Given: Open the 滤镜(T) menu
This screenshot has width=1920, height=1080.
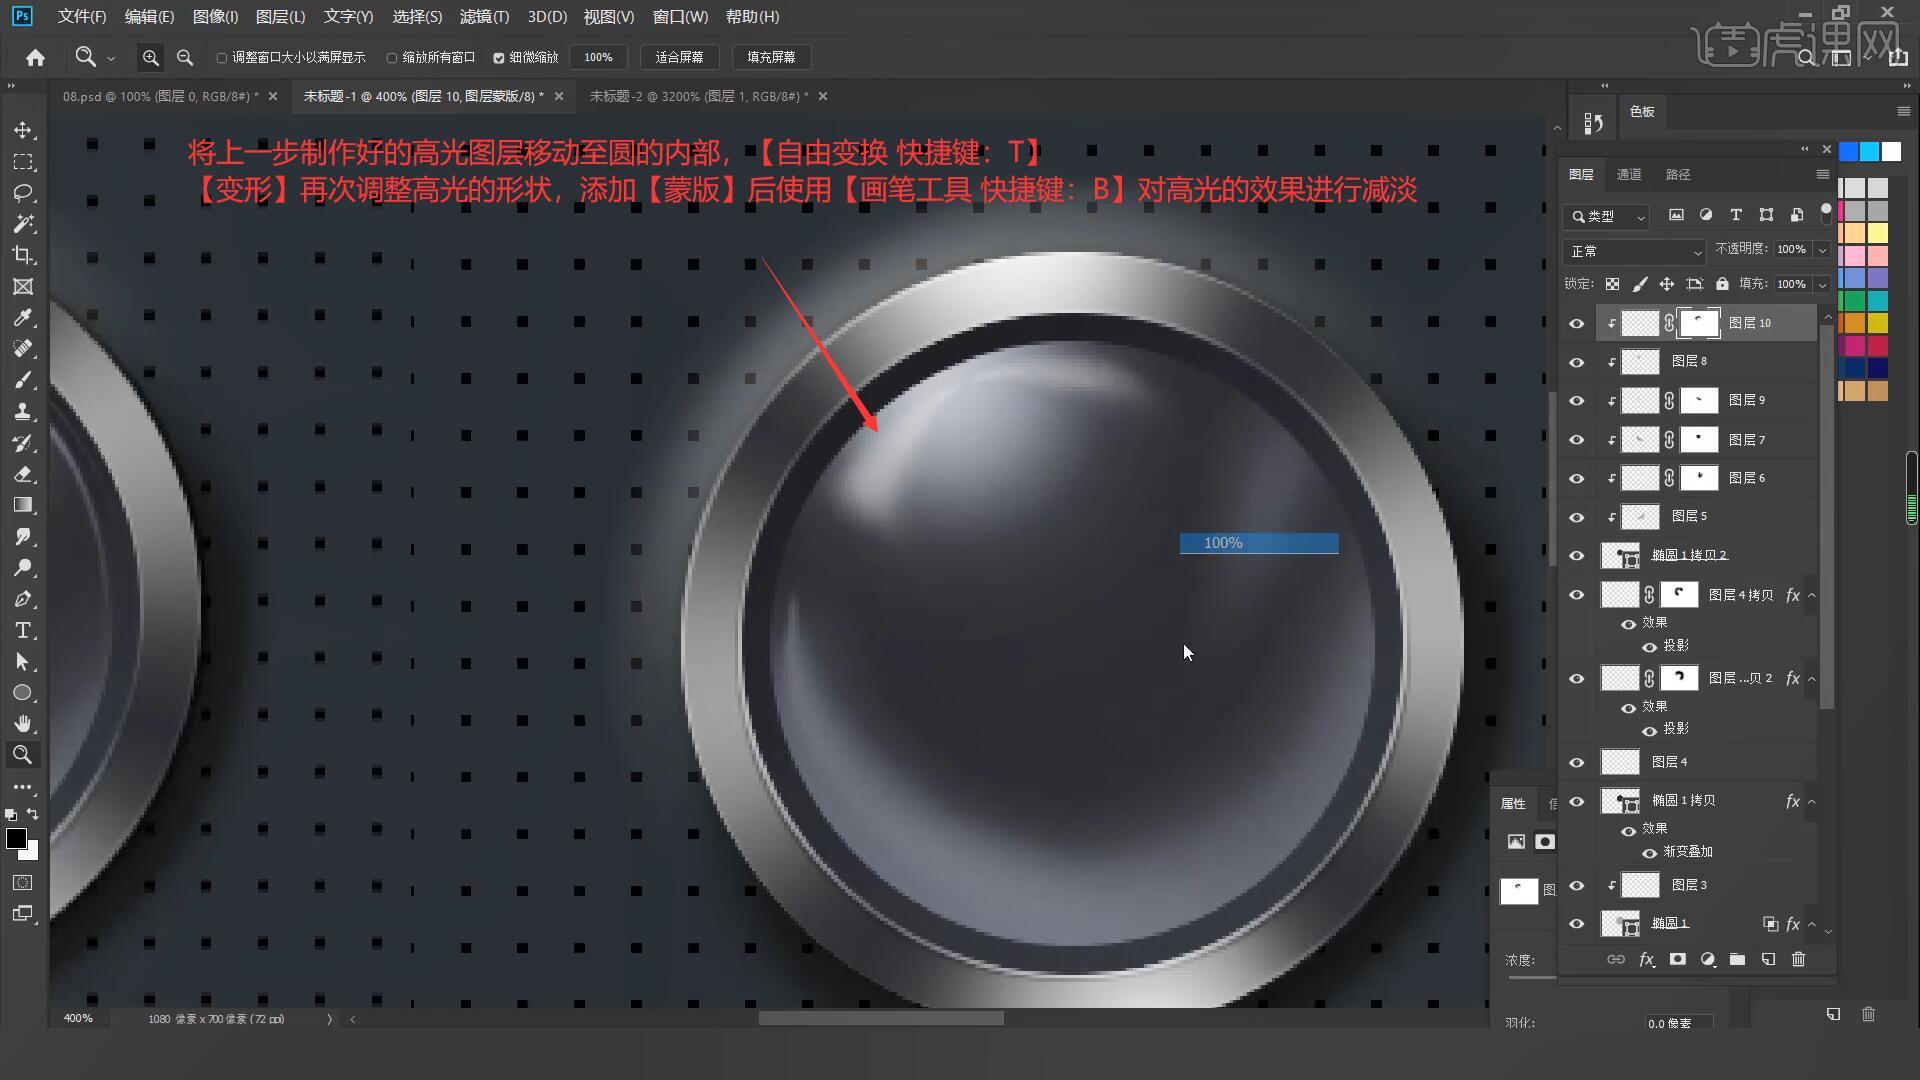Looking at the screenshot, I should 484,17.
